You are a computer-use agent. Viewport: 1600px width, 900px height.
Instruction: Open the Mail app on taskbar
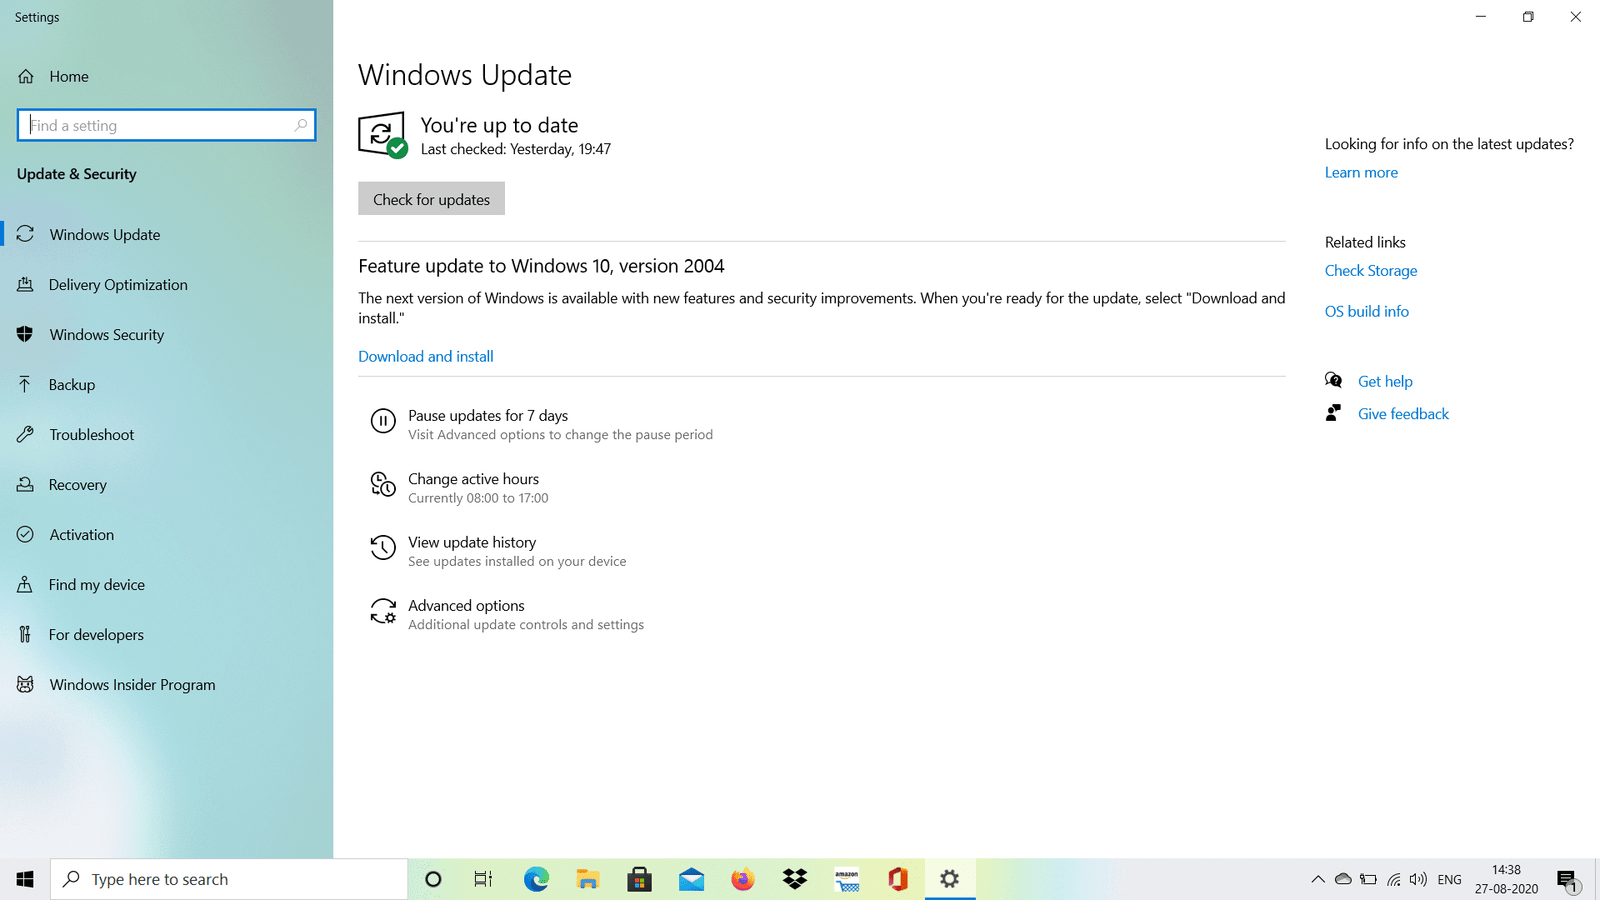691,879
